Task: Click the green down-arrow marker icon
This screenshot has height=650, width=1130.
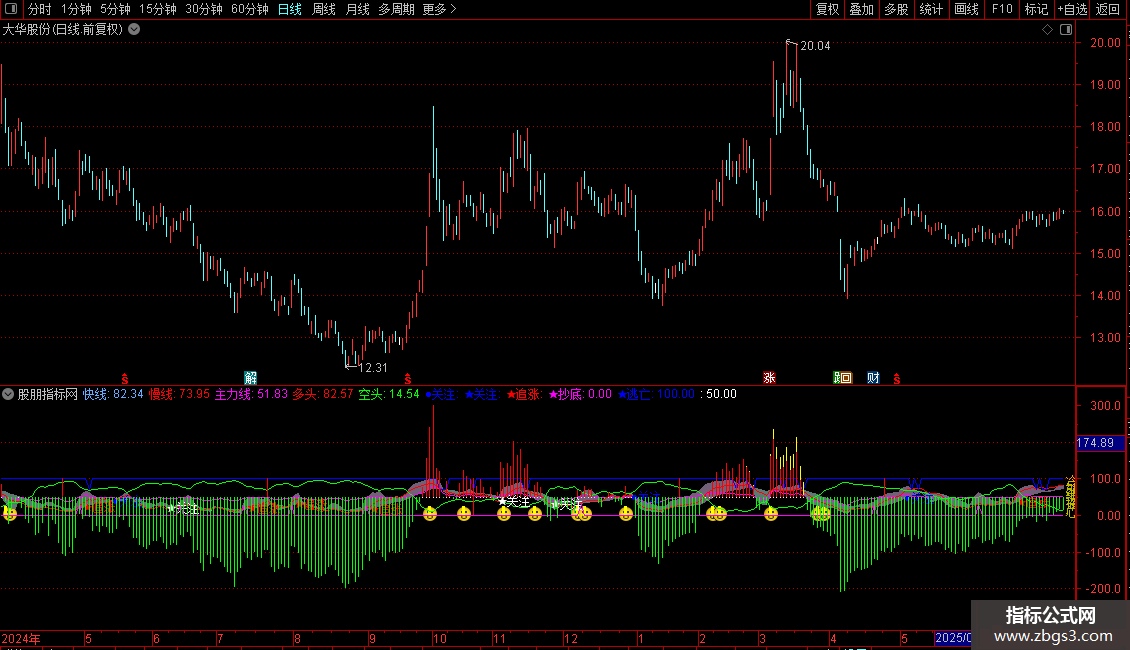Action: (837, 378)
